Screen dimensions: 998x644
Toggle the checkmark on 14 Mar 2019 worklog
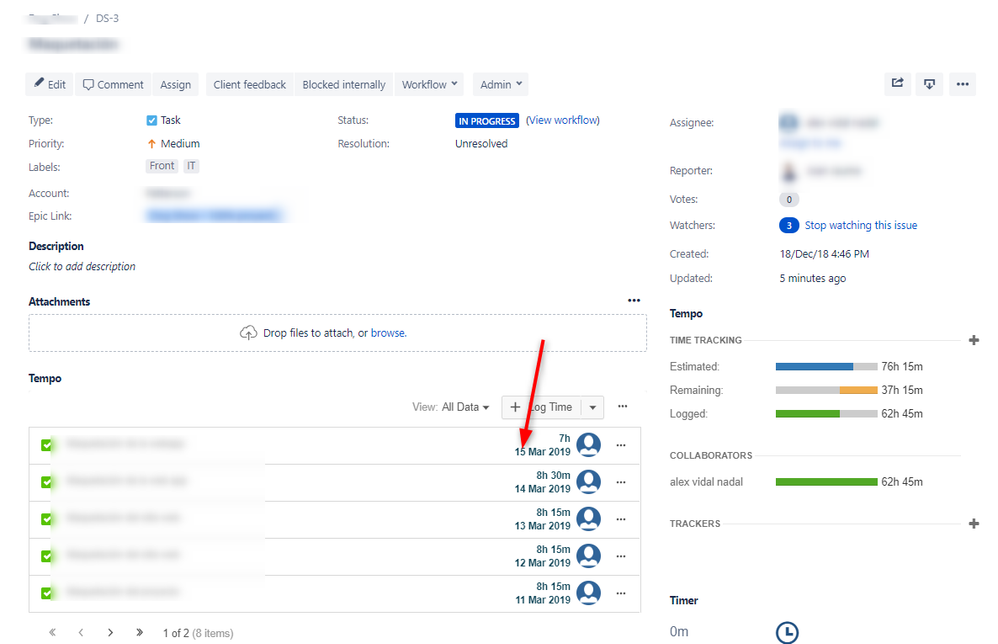pos(46,482)
